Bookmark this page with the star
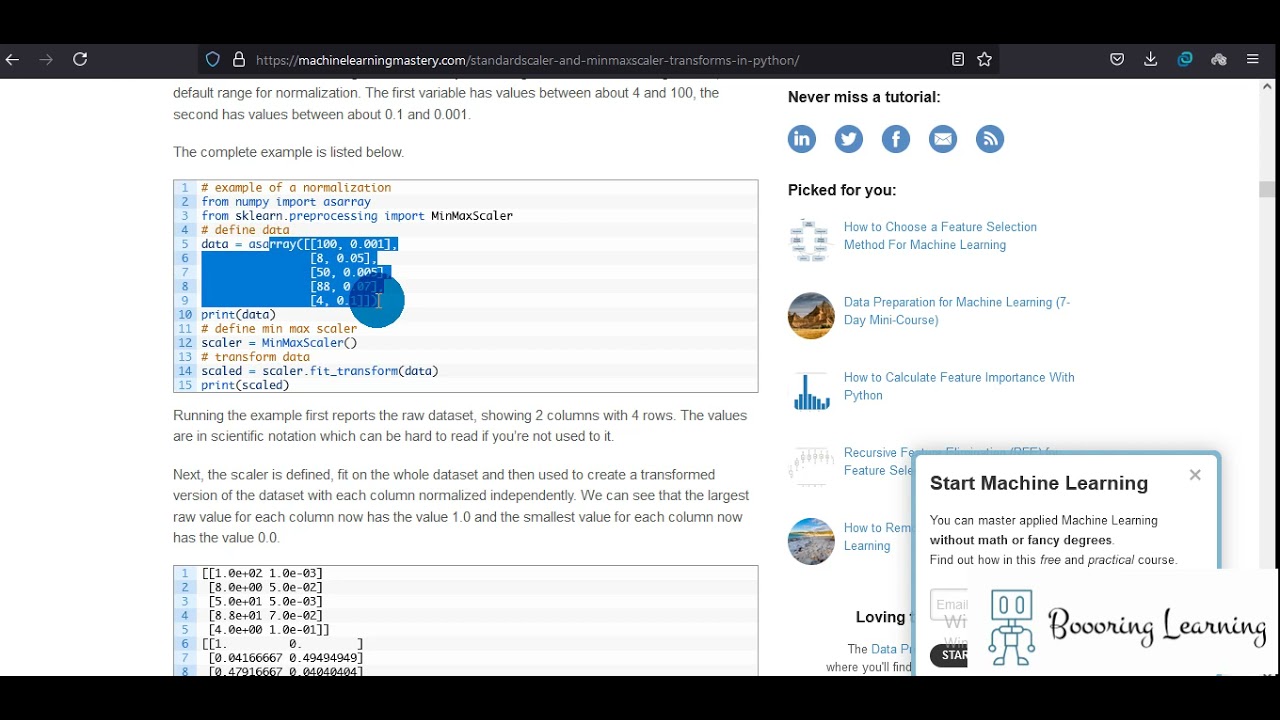Screen dimensions: 1280x720 (985, 60)
